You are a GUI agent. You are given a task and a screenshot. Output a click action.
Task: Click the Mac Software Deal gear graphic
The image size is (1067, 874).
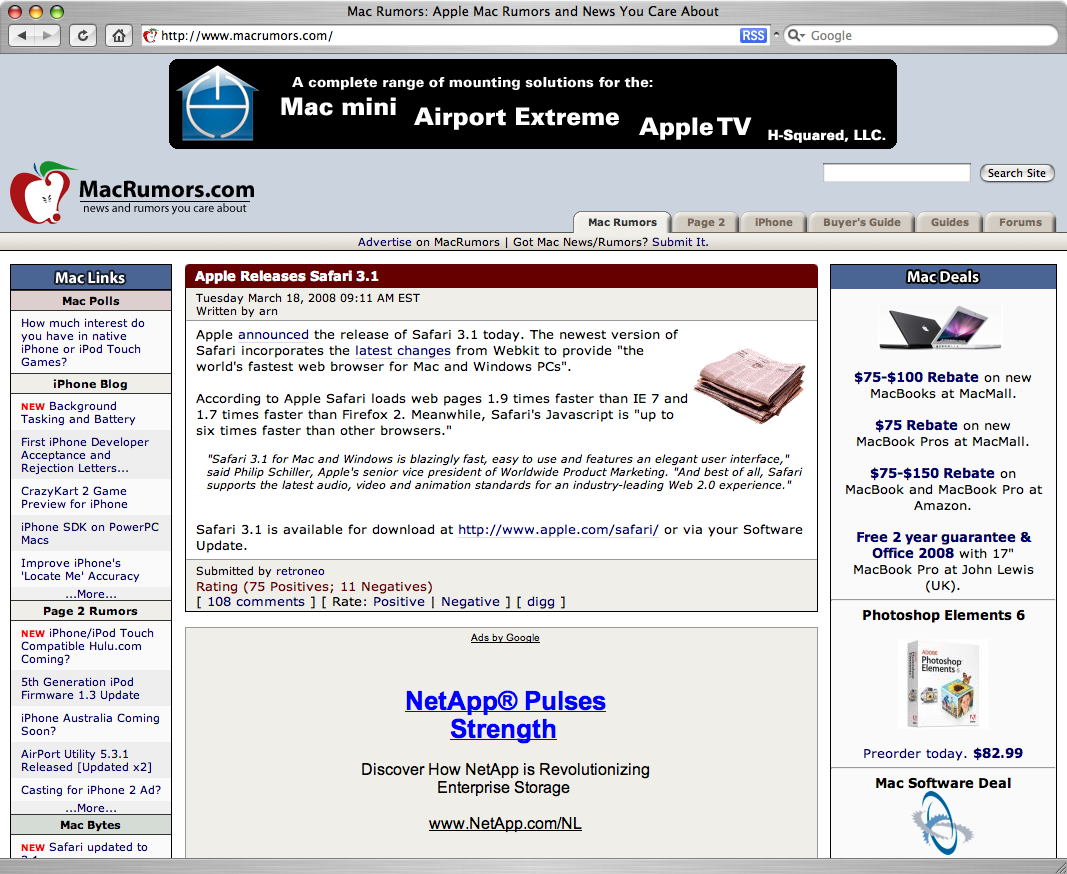[x=942, y=824]
